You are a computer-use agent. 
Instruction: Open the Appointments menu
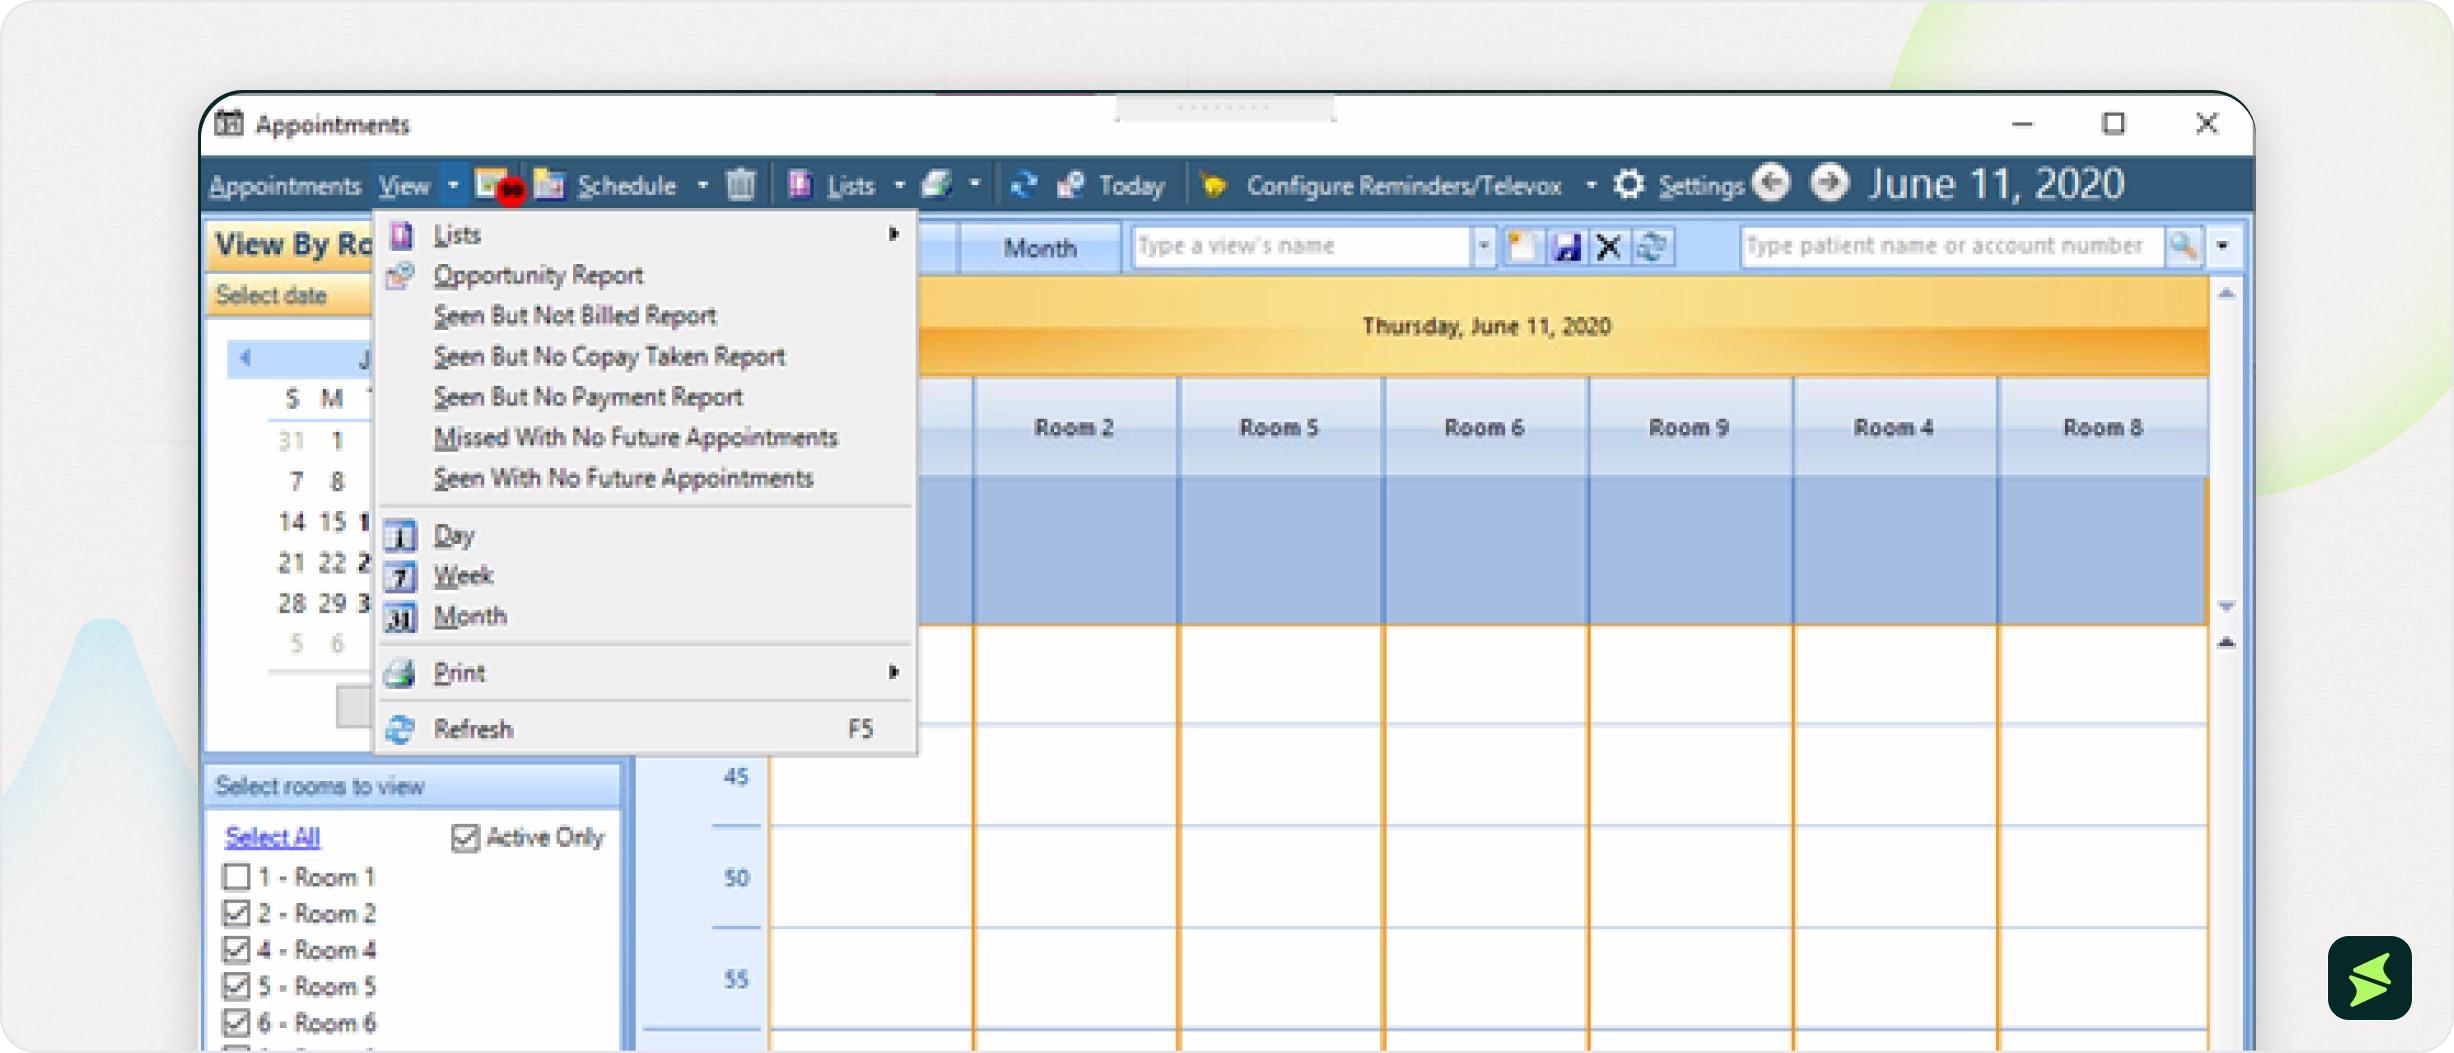click(285, 186)
